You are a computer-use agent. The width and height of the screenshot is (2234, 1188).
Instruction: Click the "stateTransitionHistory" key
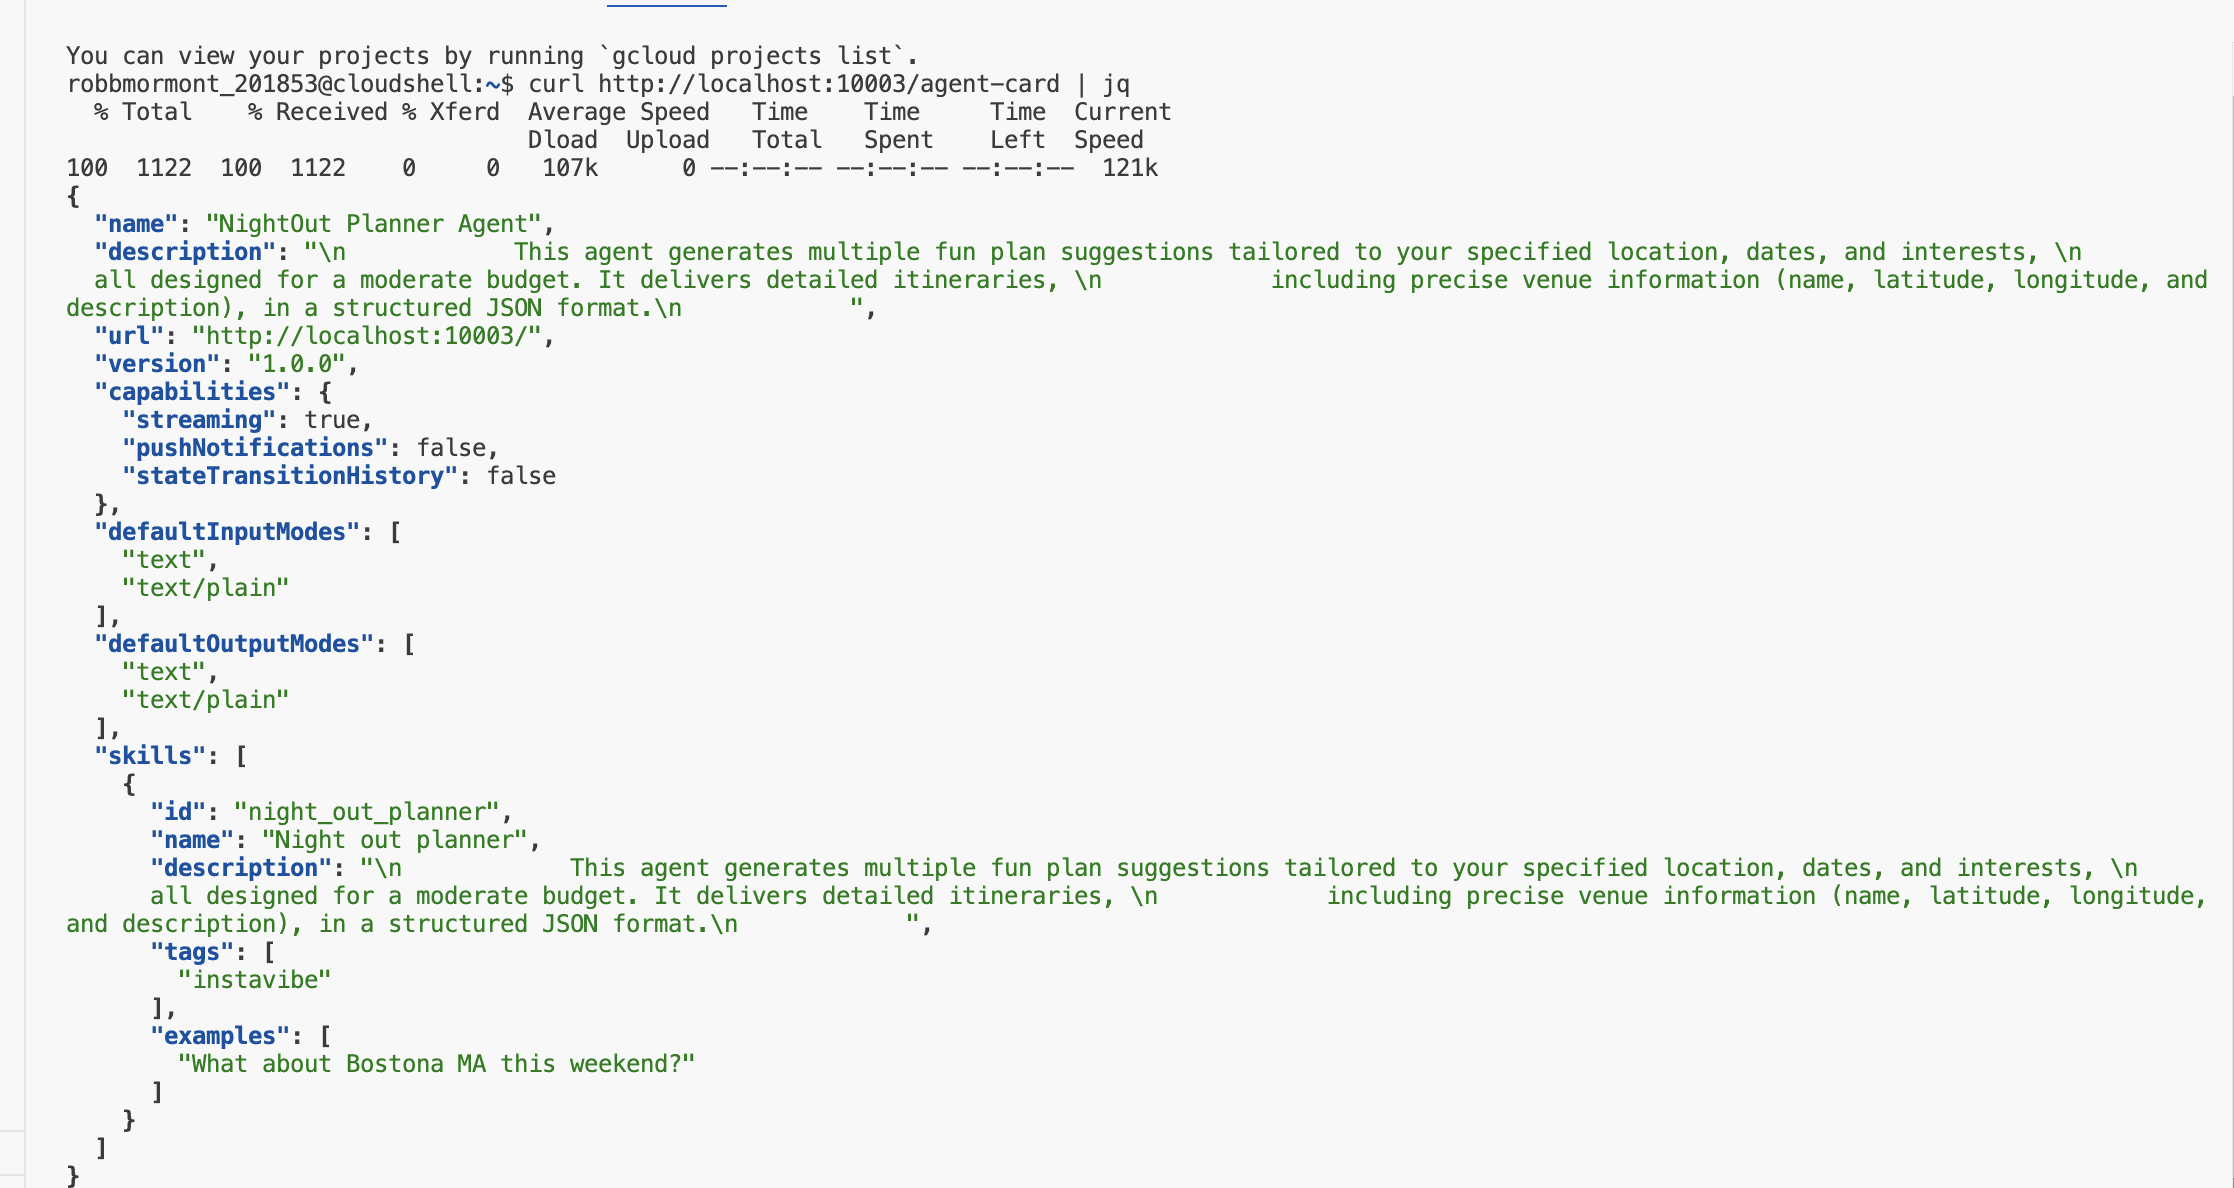click(x=289, y=476)
